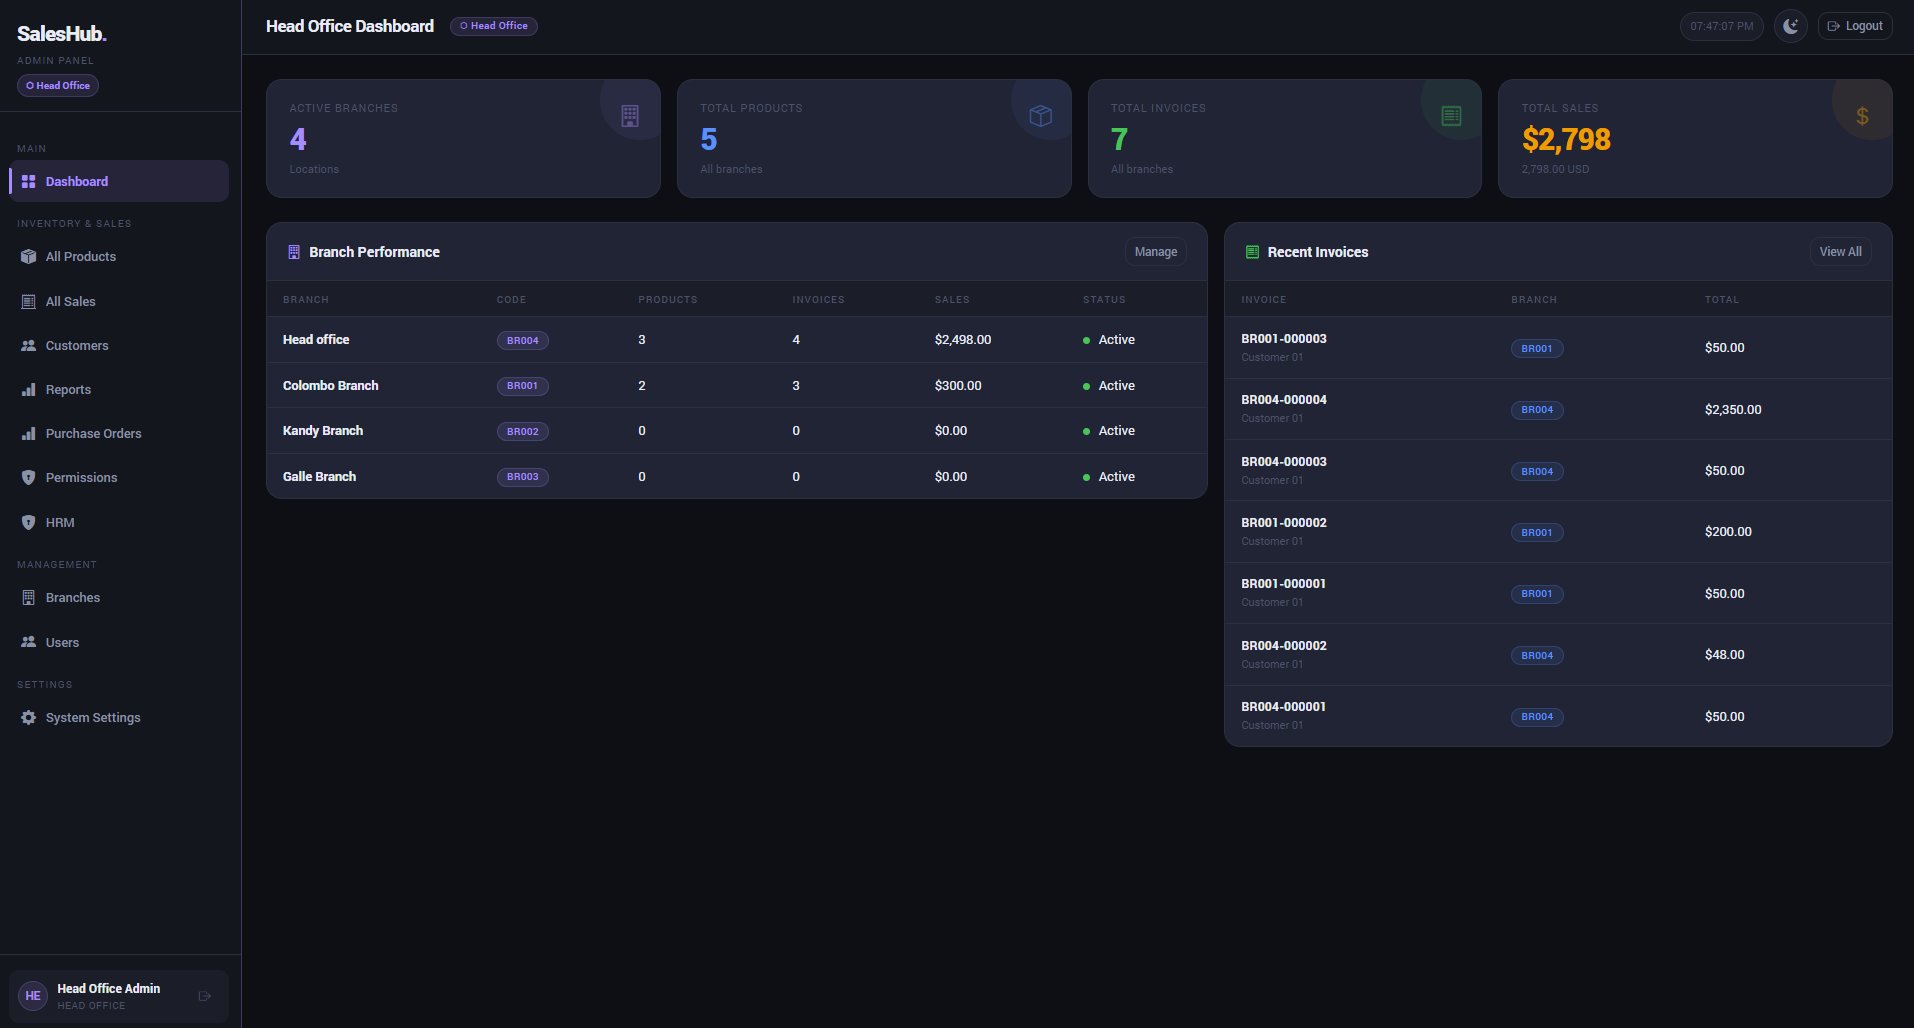The width and height of the screenshot is (1914, 1028).
Task: Toggle dark mode with the moon icon
Action: point(1790,26)
